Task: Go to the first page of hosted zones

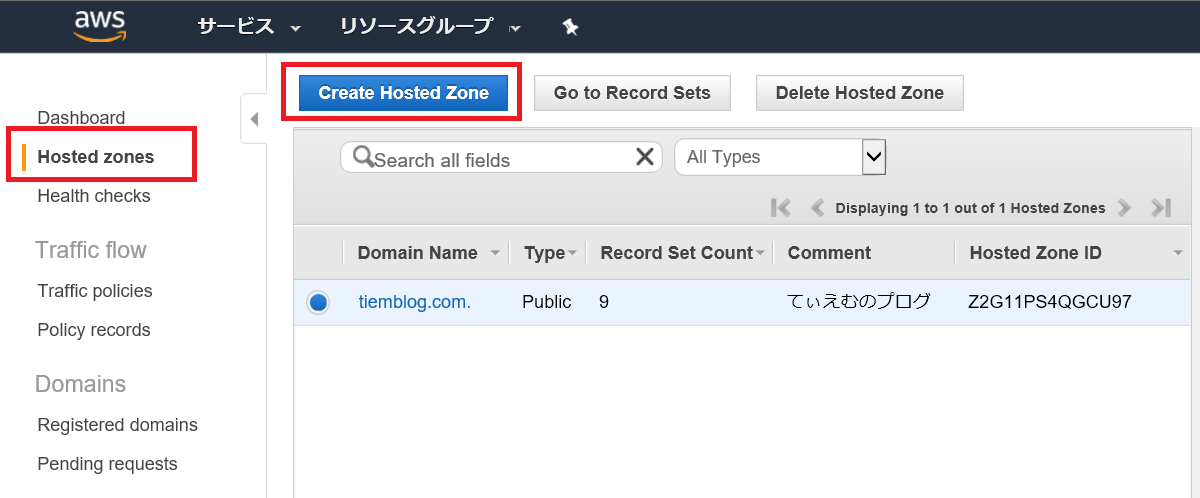Action: click(x=781, y=208)
